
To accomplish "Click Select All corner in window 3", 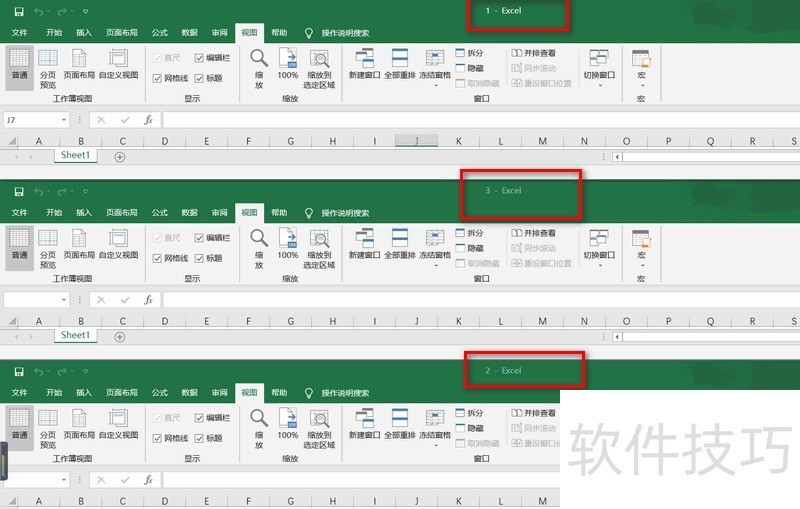I will (x=11, y=321).
